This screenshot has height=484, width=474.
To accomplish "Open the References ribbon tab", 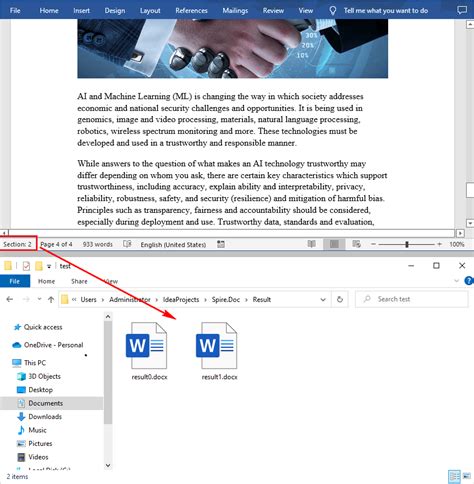I will click(191, 11).
